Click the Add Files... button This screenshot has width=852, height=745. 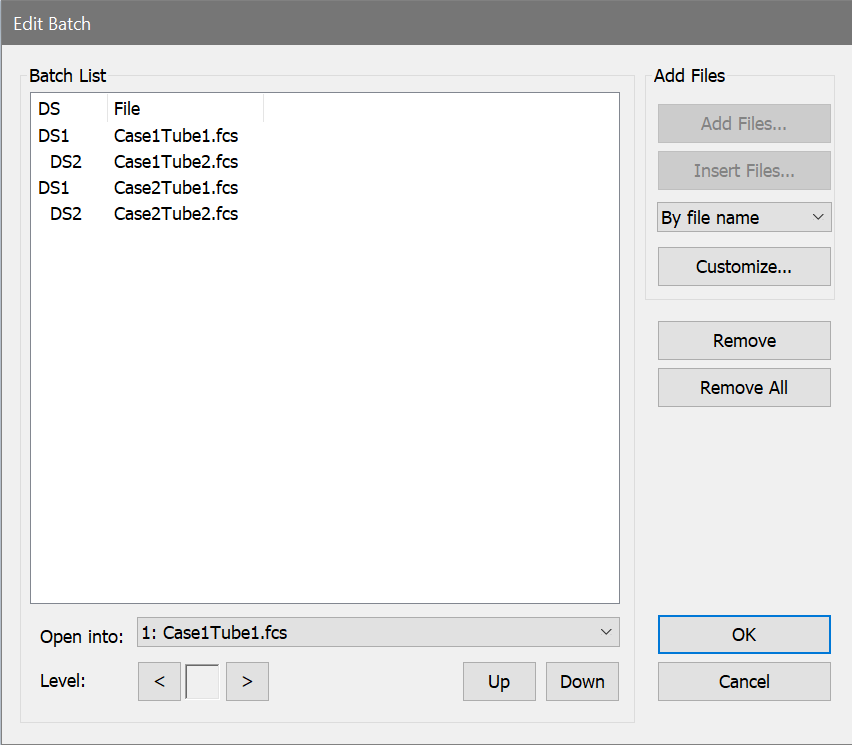744,124
